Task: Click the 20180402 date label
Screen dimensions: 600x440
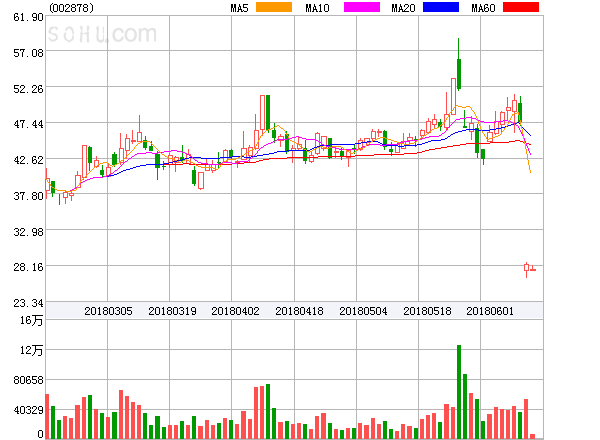Action: 235,311
